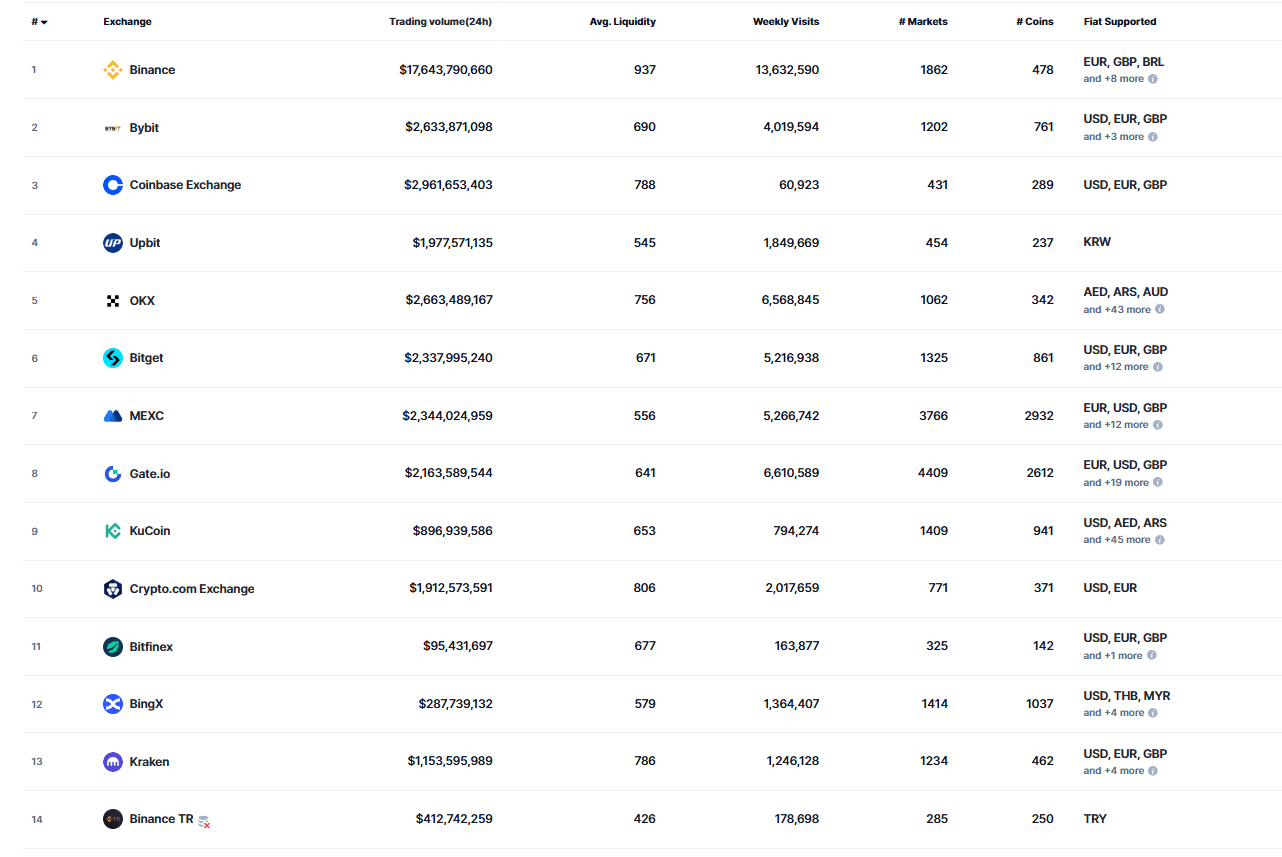Click the untracked badge next to Binance TR
The width and height of the screenshot is (1282, 857).
point(204,821)
